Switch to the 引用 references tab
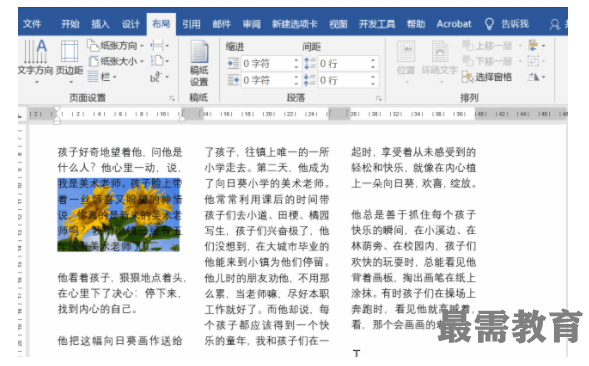 (x=191, y=24)
